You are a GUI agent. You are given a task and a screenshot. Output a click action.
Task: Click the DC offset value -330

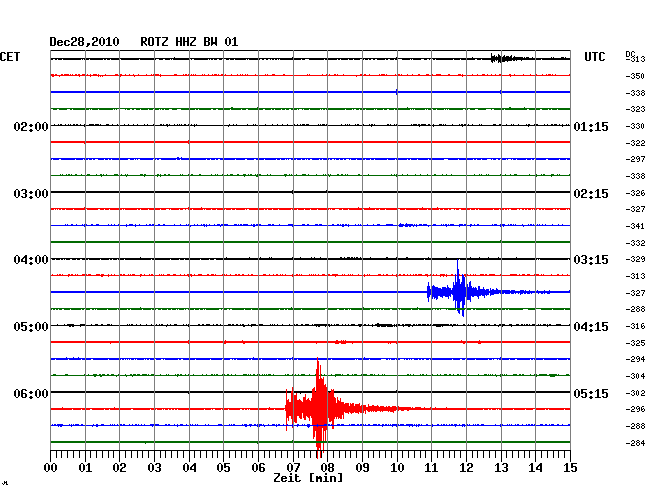[x=635, y=126]
